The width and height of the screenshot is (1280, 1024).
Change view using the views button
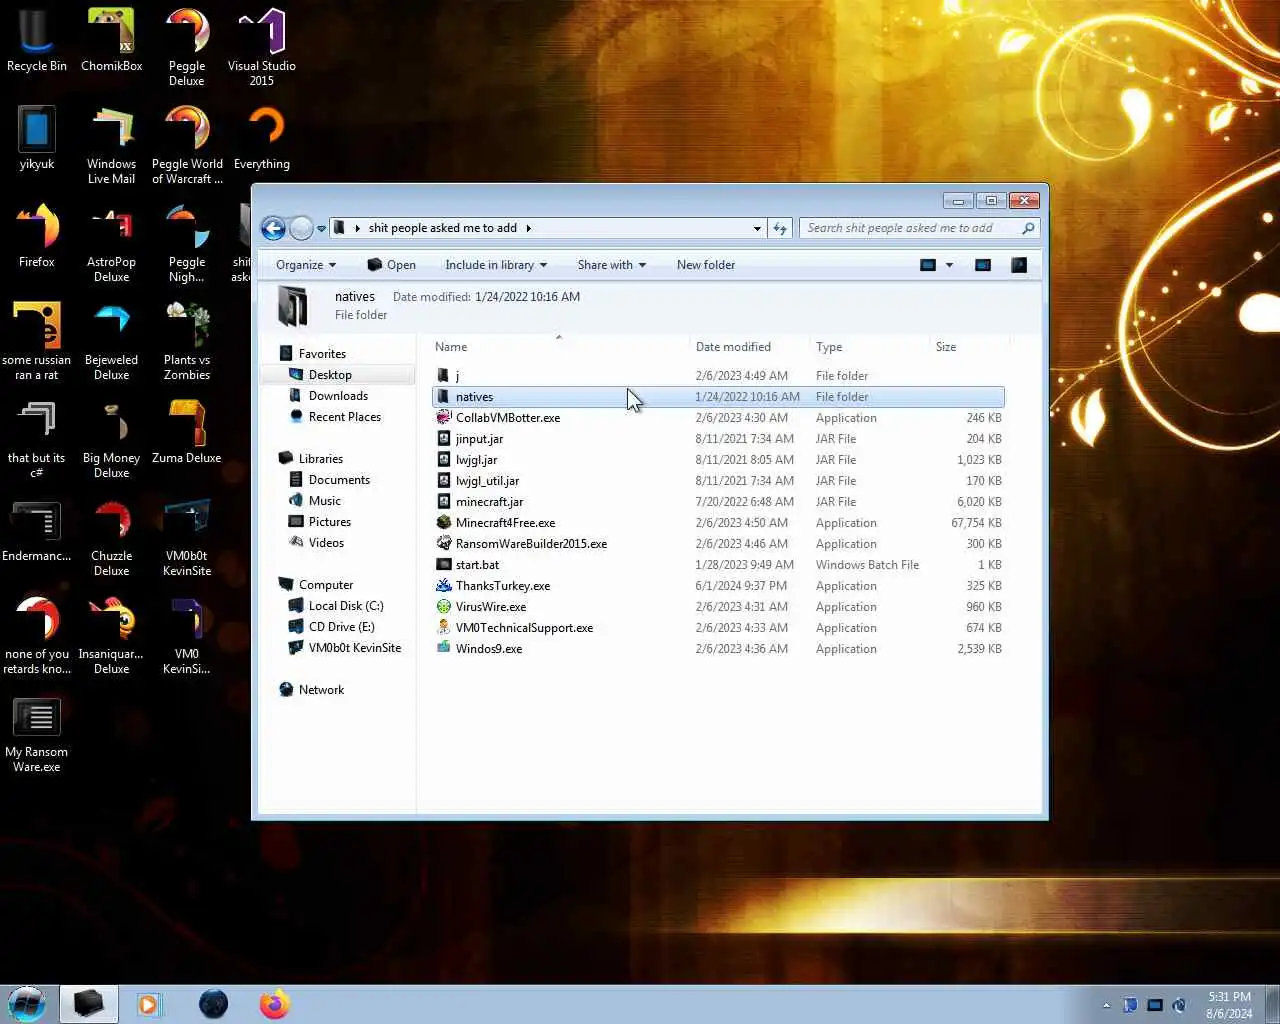click(928, 265)
